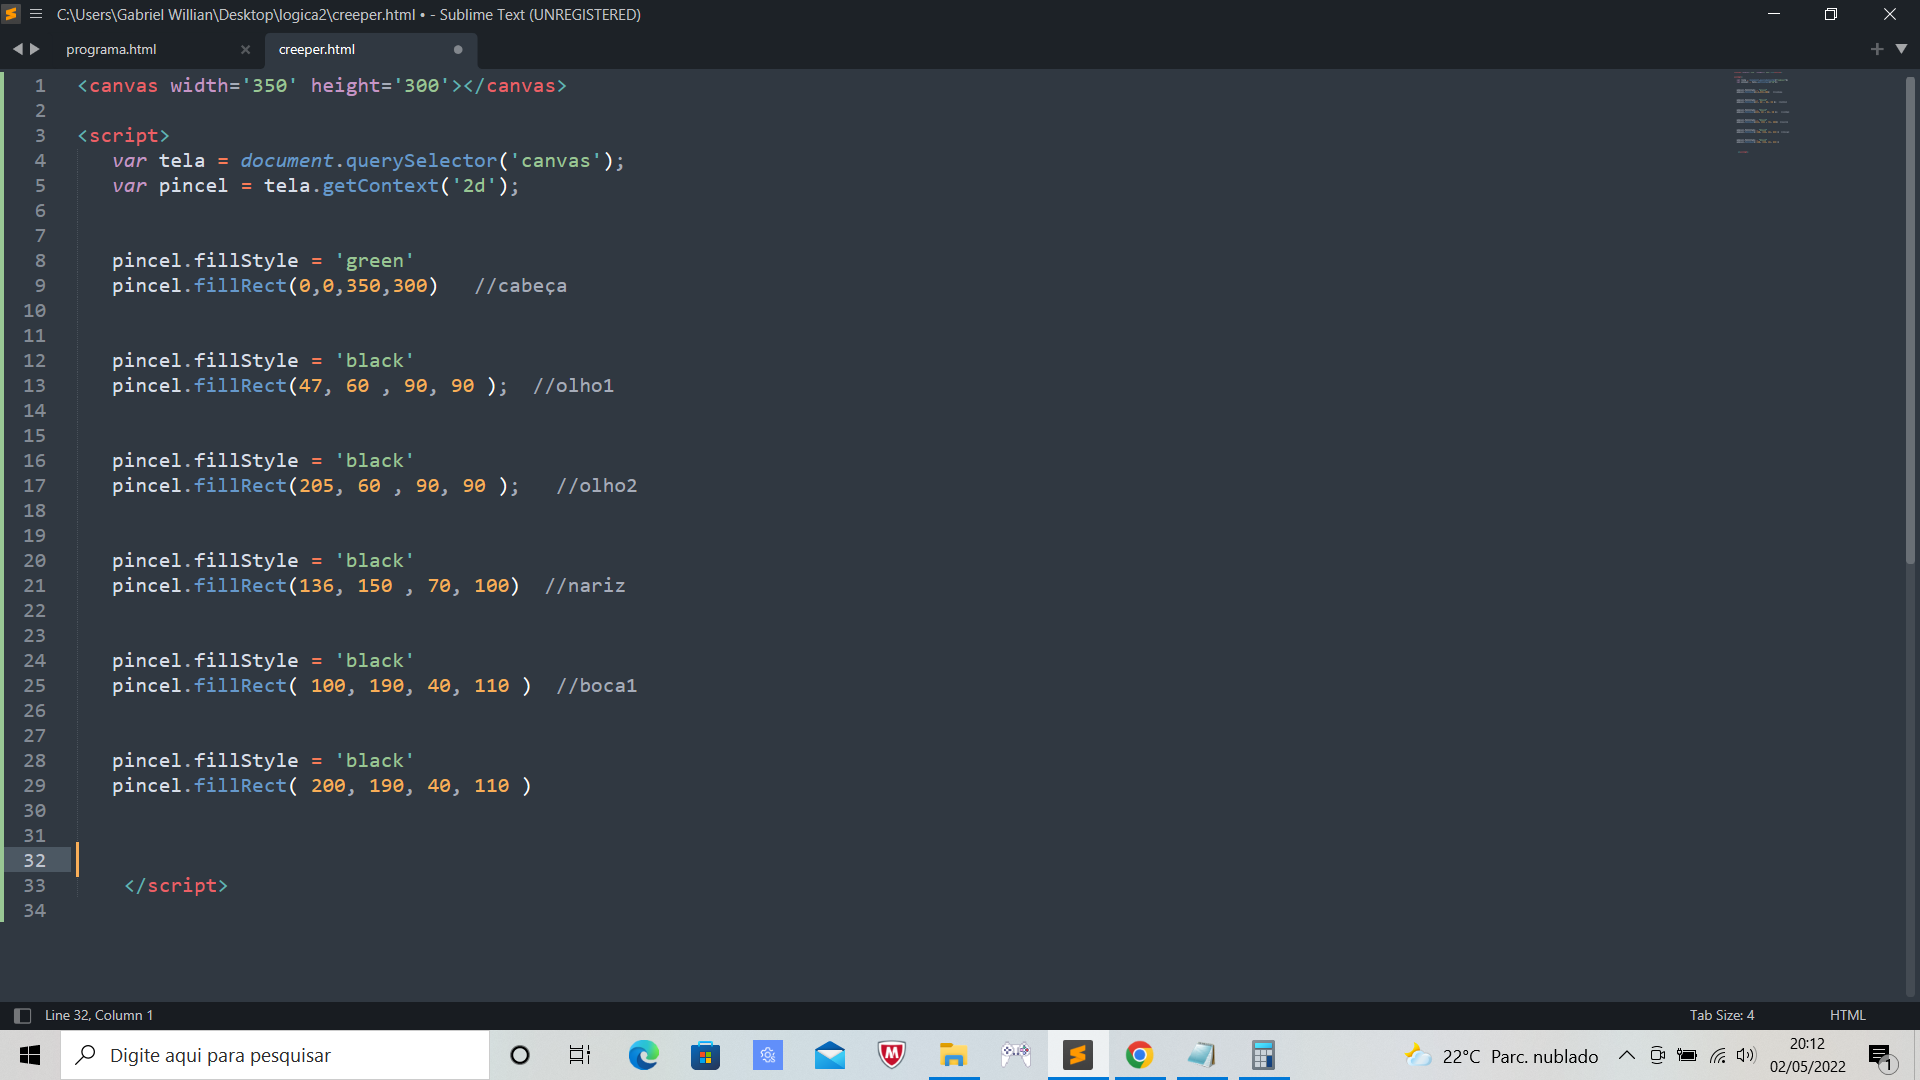Screen dimensions: 1920x1080
Task: Toggle the side bar panel switcher icon
Action: pyautogui.click(x=22, y=1015)
